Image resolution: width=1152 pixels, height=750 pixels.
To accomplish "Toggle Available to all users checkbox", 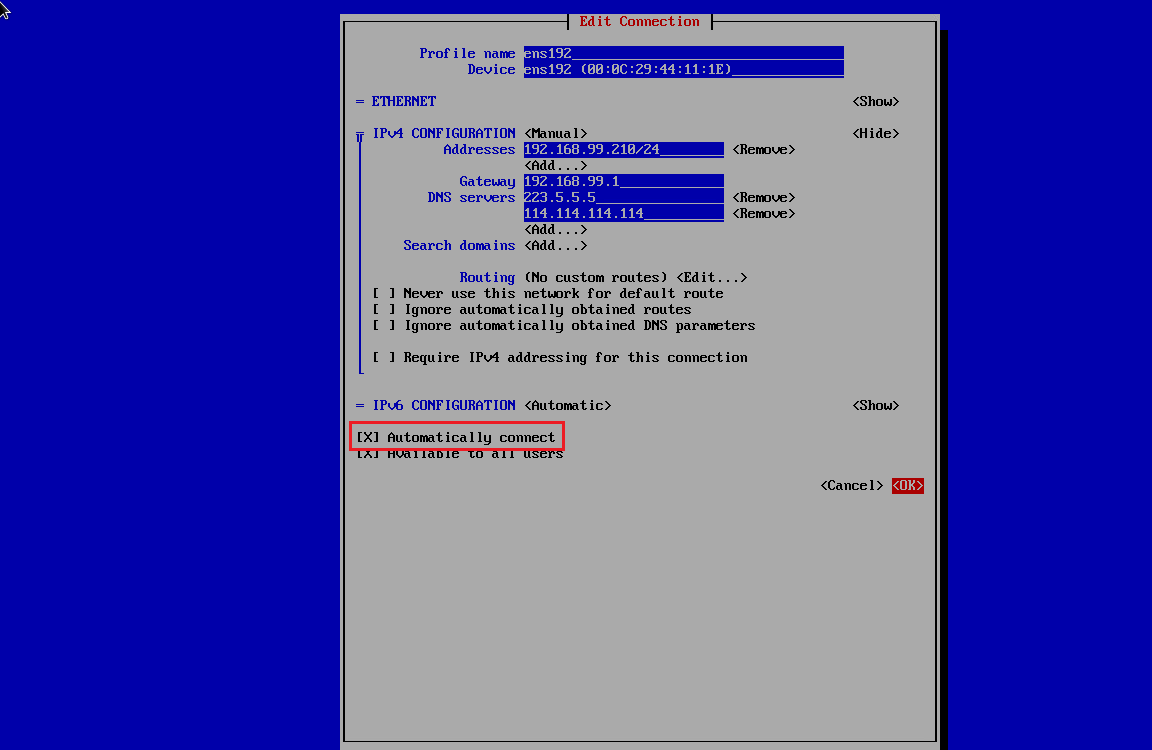I will [x=368, y=454].
